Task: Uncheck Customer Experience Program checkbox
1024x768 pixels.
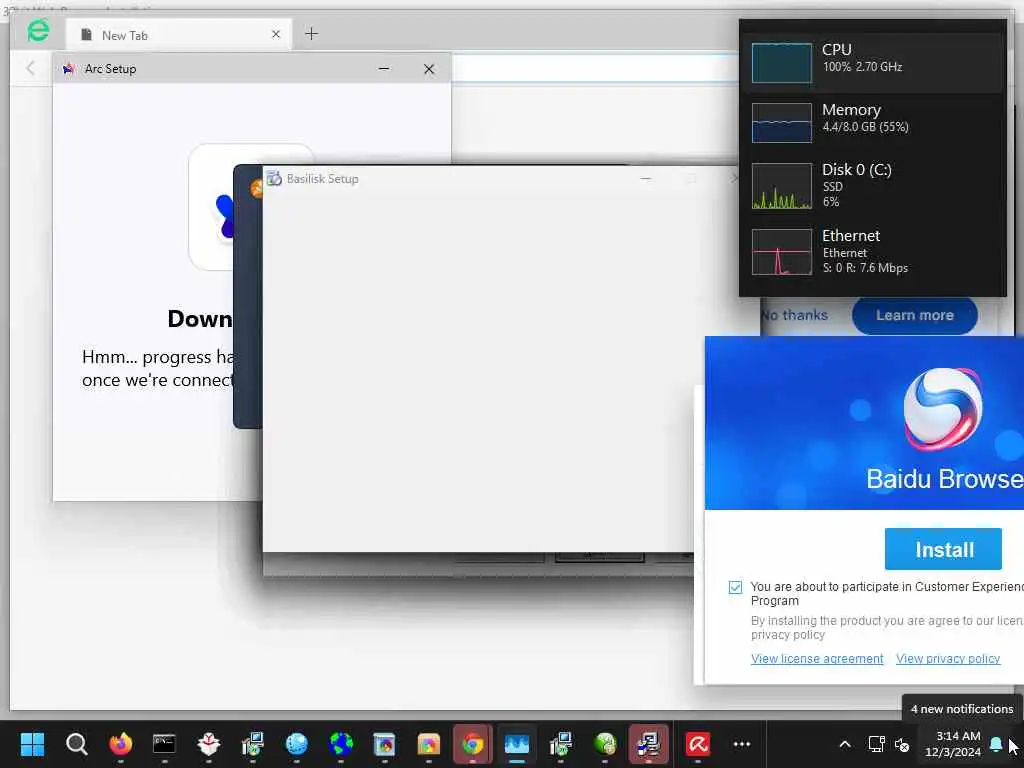Action: coord(735,587)
